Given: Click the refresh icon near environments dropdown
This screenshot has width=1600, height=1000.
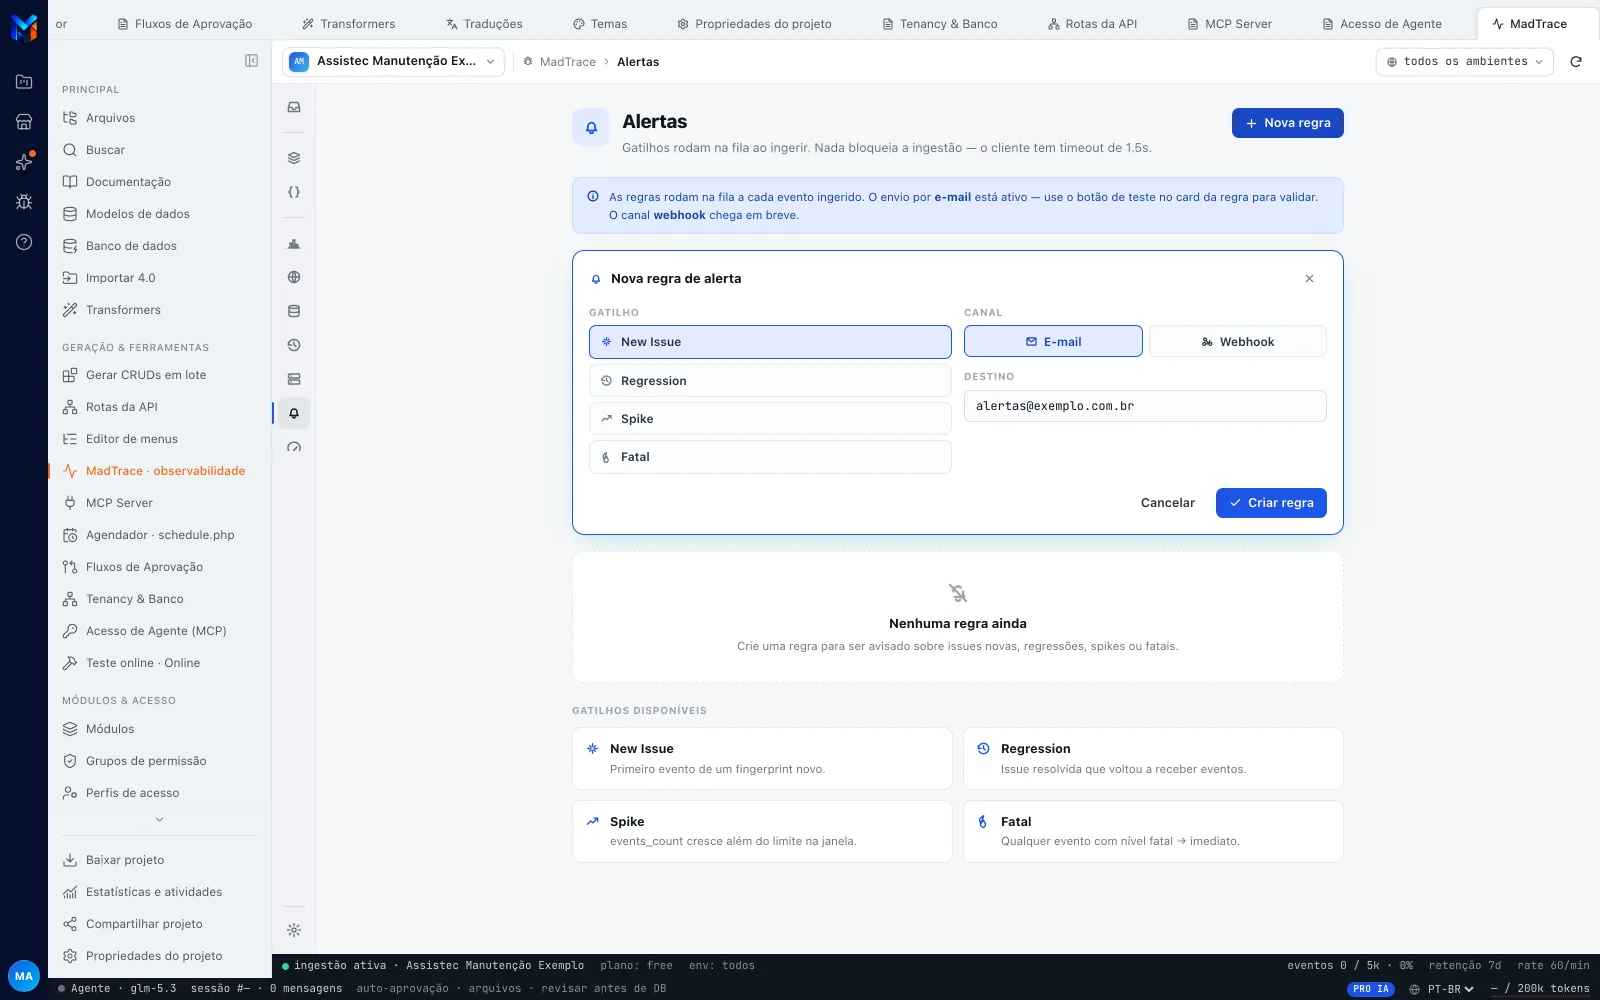Looking at the screenshot, I should (1576, 61).
